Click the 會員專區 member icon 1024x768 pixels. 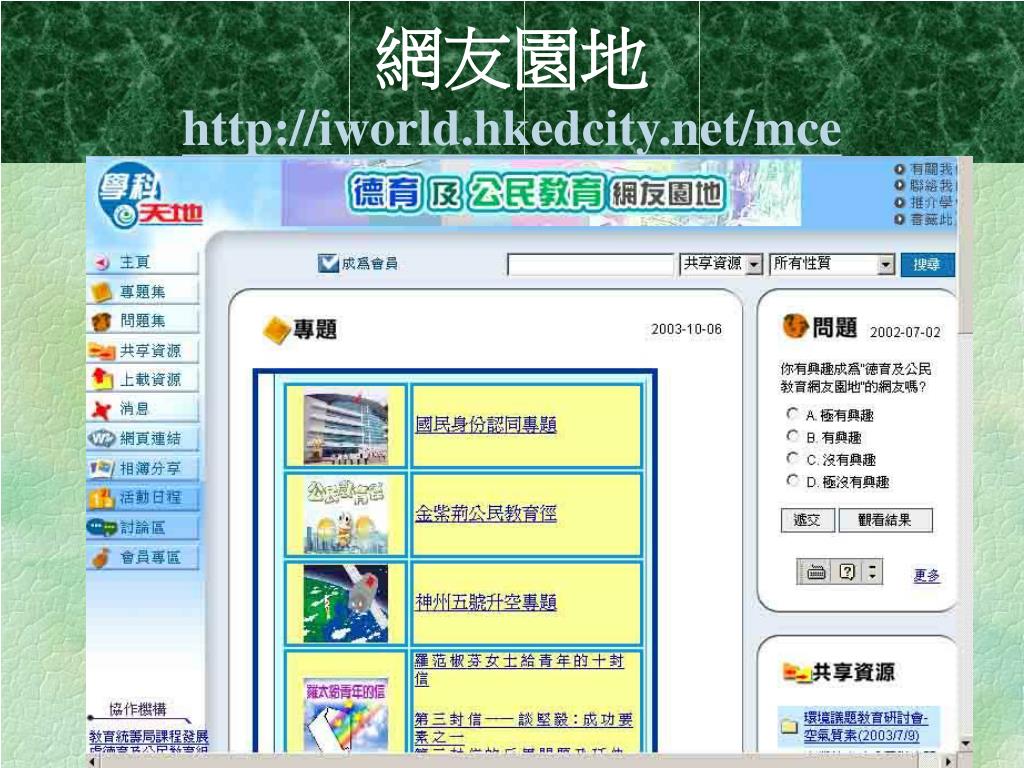pos(101,558)
